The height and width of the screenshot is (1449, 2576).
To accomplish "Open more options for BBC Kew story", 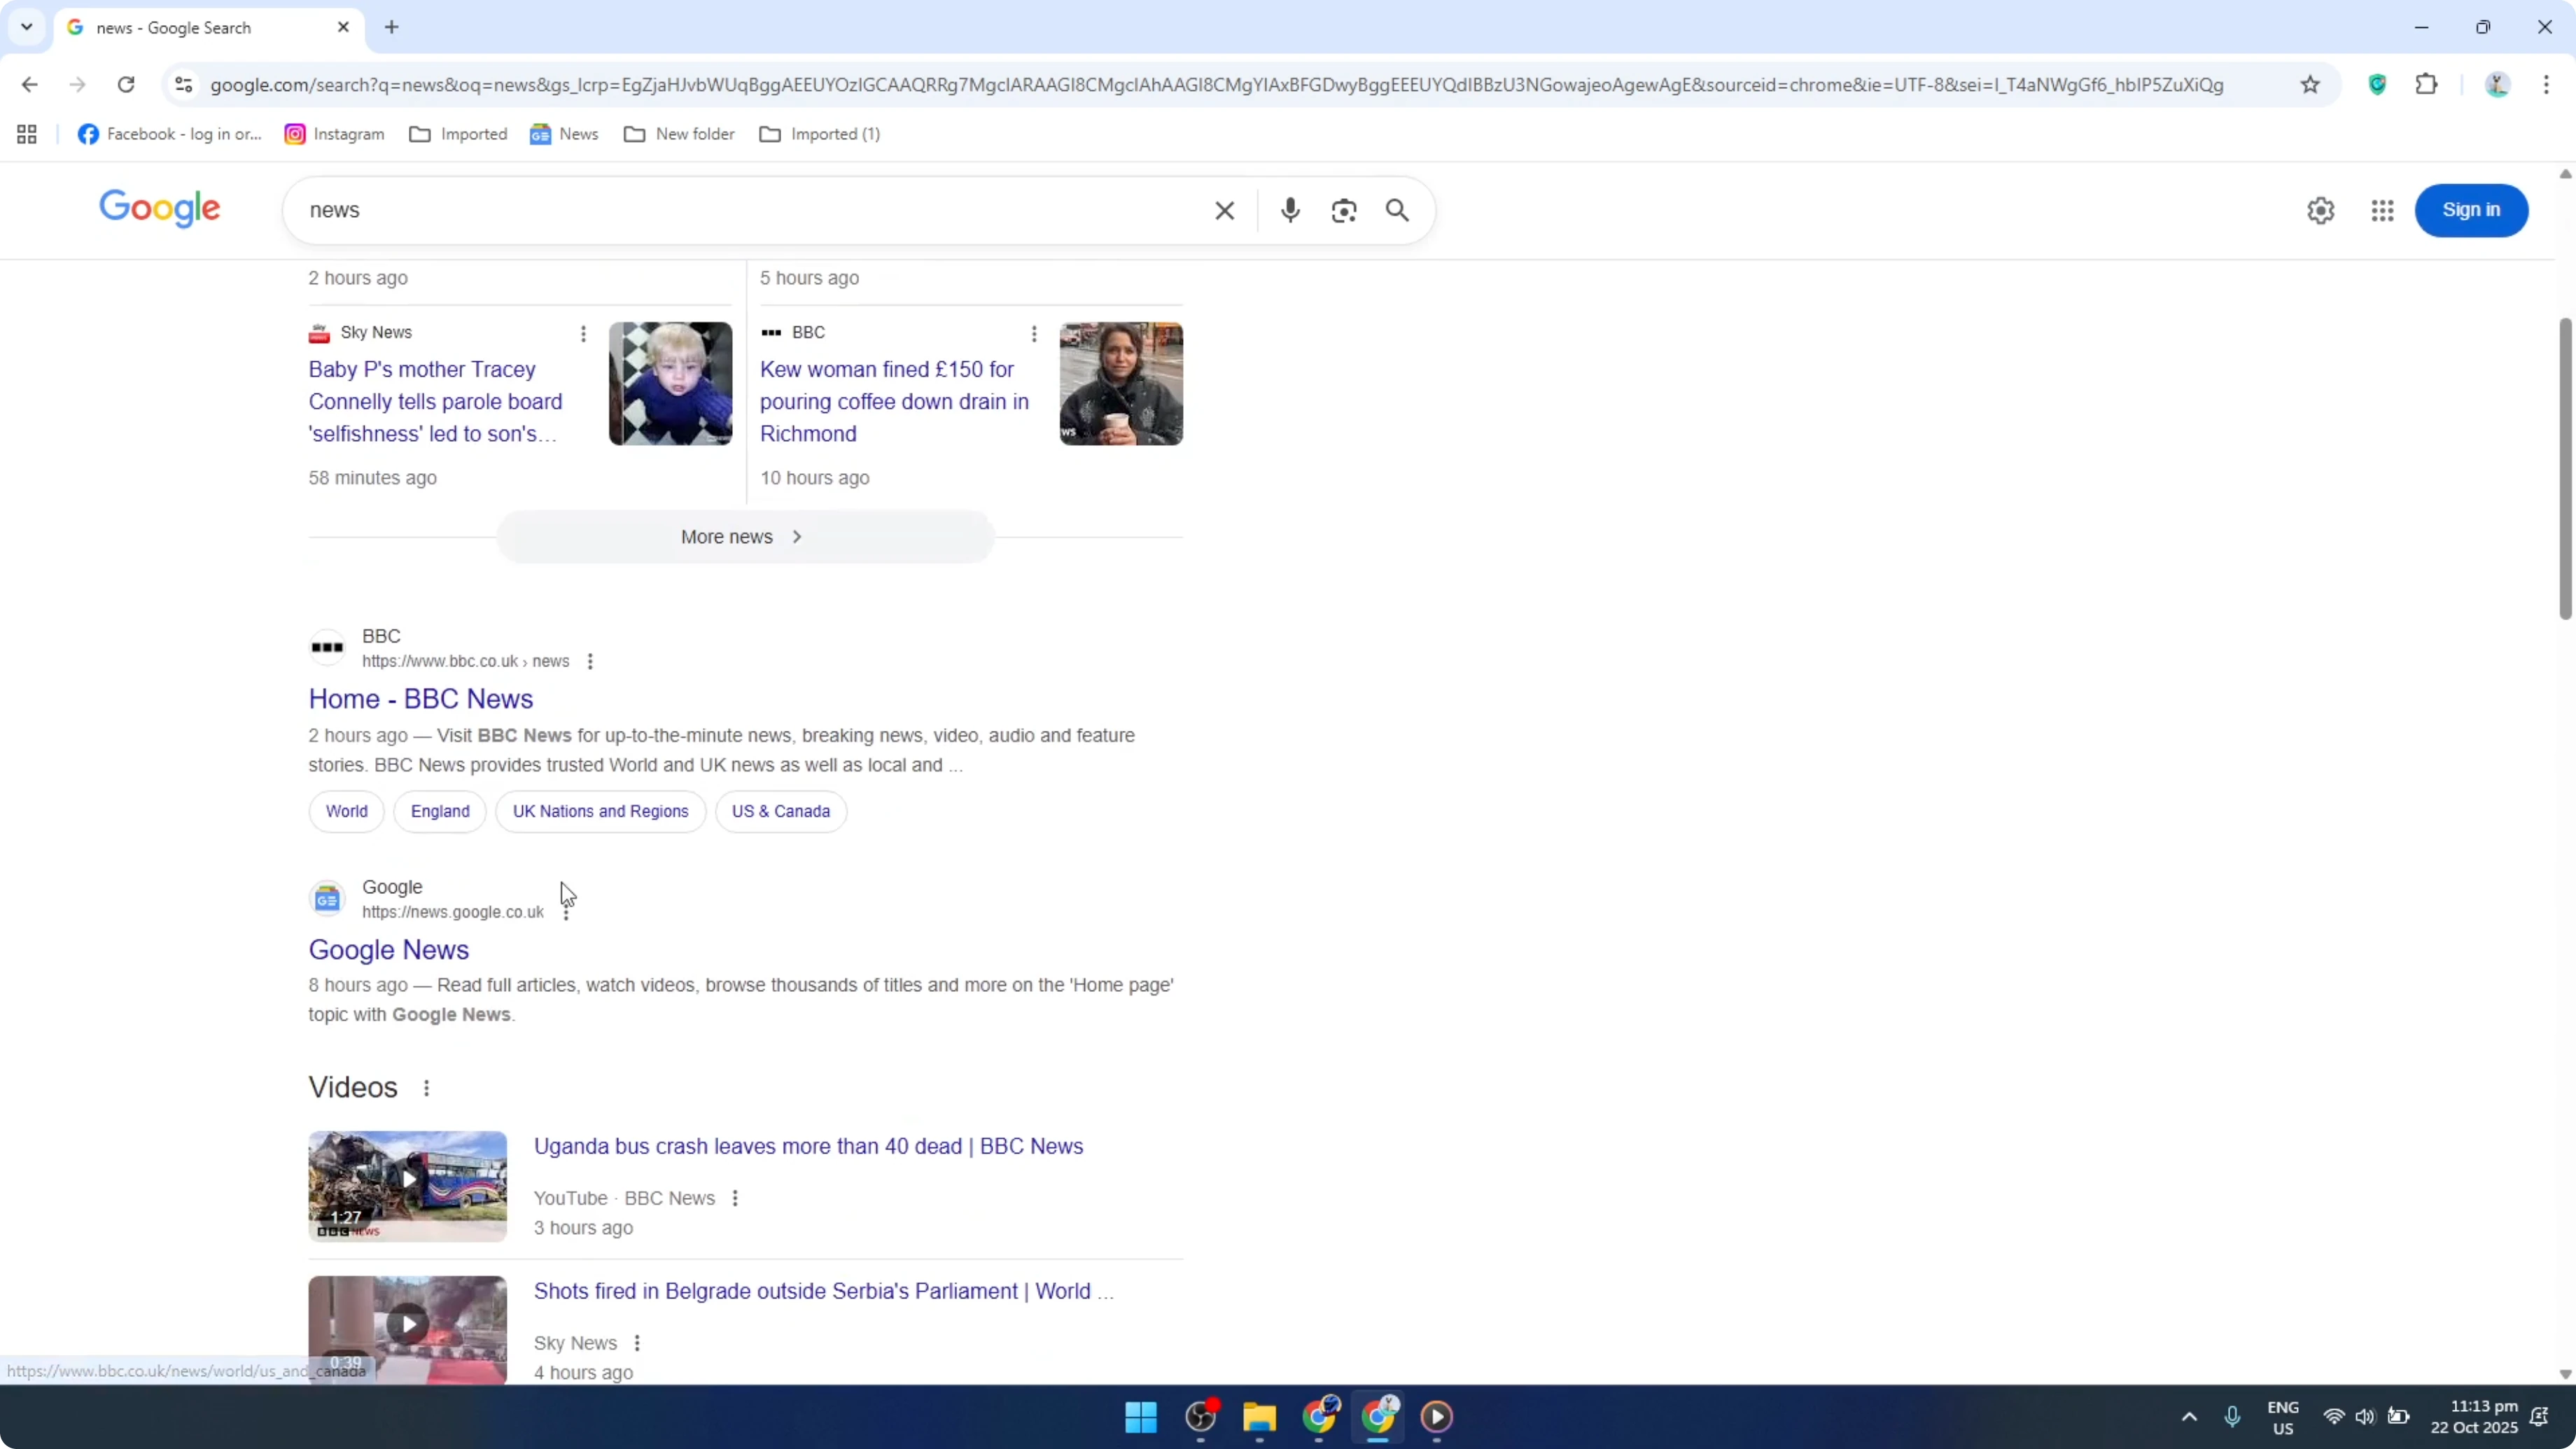I will [1034, 333].
